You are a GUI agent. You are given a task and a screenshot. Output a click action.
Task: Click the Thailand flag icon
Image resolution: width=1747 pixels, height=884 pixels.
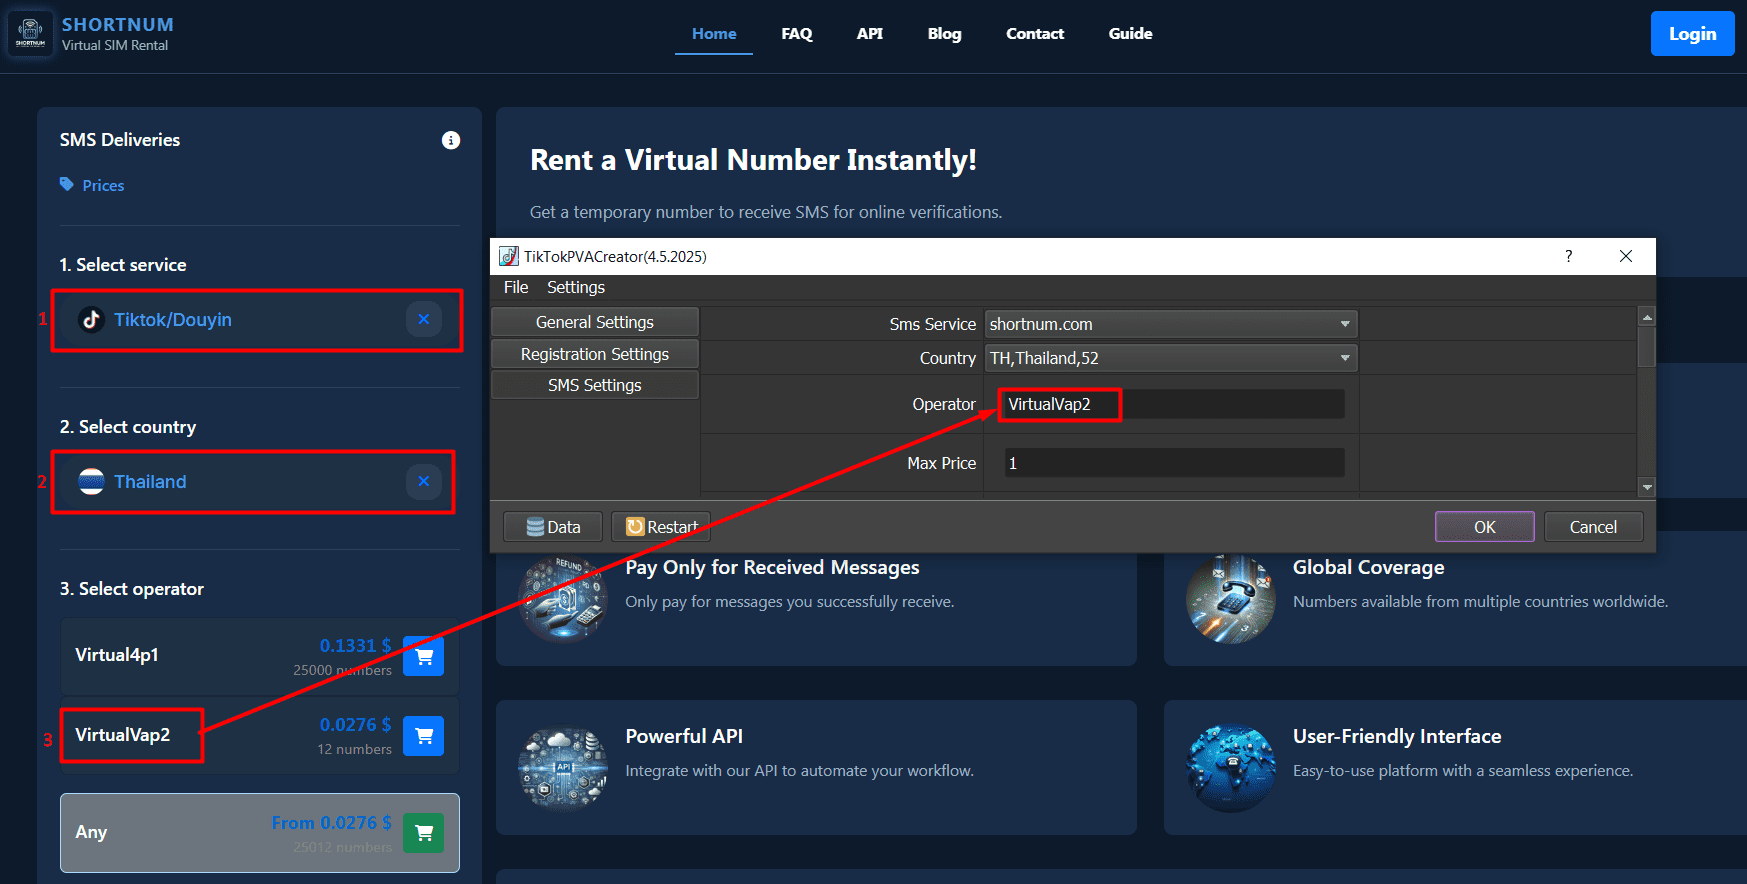tap(91, 482)
